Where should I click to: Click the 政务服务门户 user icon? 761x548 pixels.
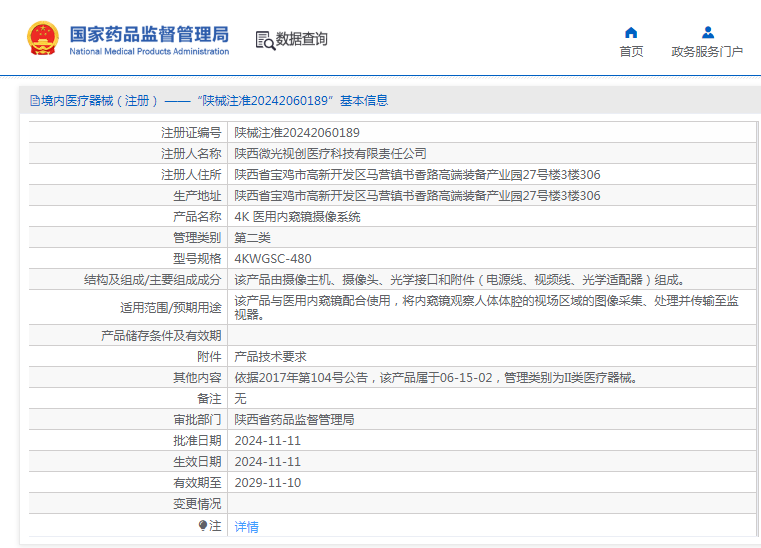click(x=708, y=33)
